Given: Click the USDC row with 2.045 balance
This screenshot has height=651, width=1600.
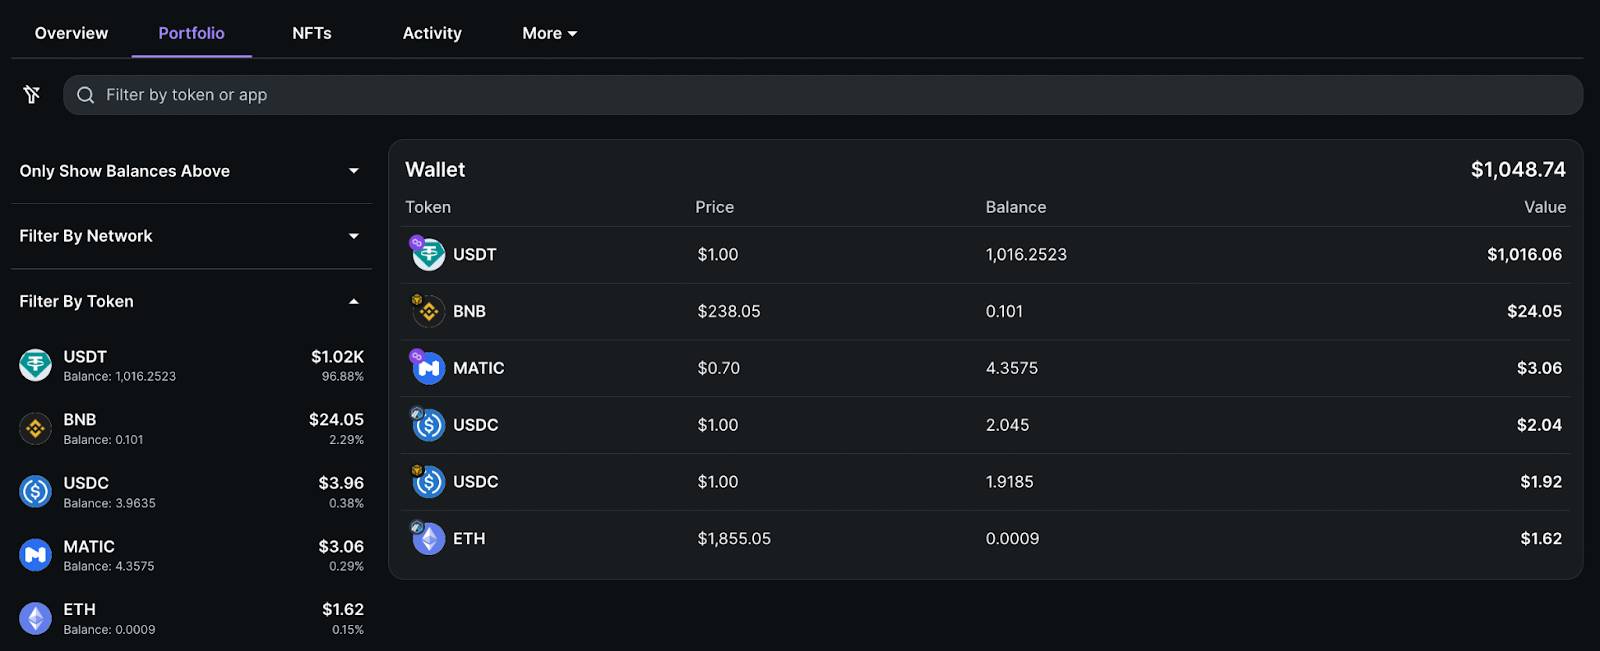Looking at the screenshot, I should [985, 425].
